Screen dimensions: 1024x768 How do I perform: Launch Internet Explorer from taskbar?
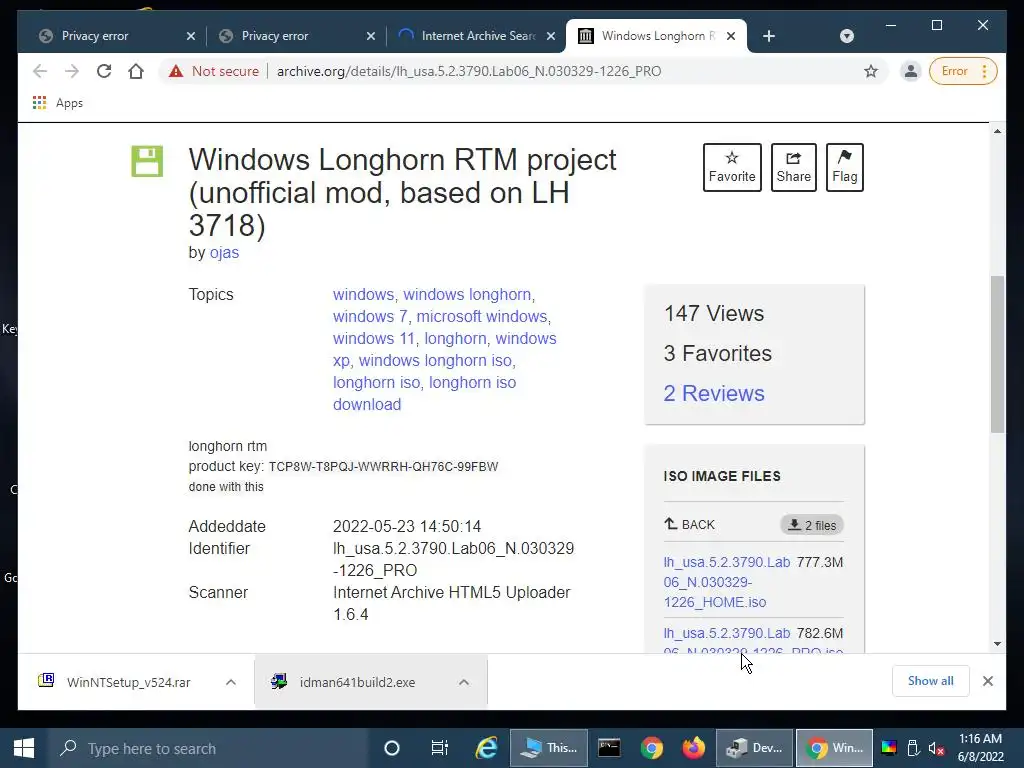tap(487, 748)
